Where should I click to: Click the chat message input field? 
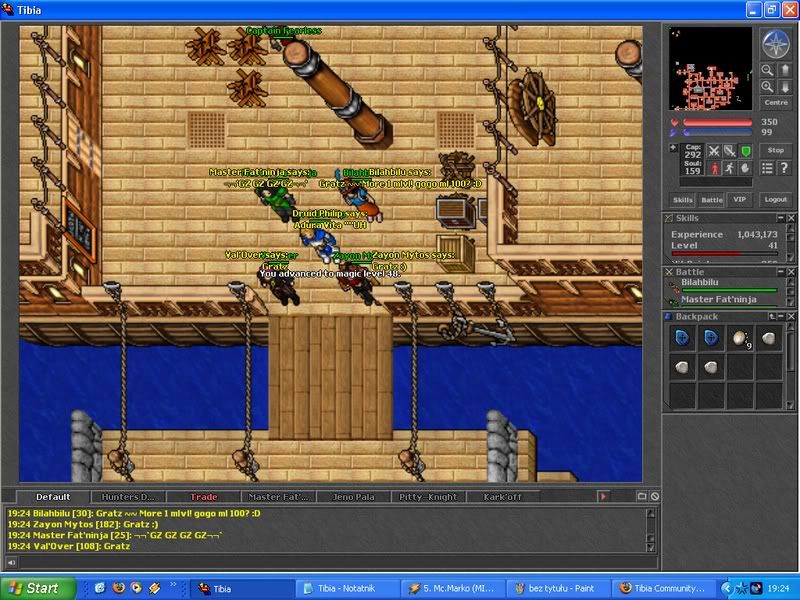[x=338, y=563]
